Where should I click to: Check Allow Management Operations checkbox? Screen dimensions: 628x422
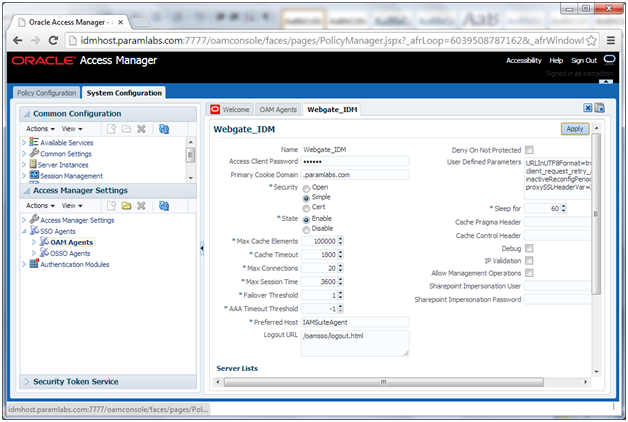tap(529, 273)
